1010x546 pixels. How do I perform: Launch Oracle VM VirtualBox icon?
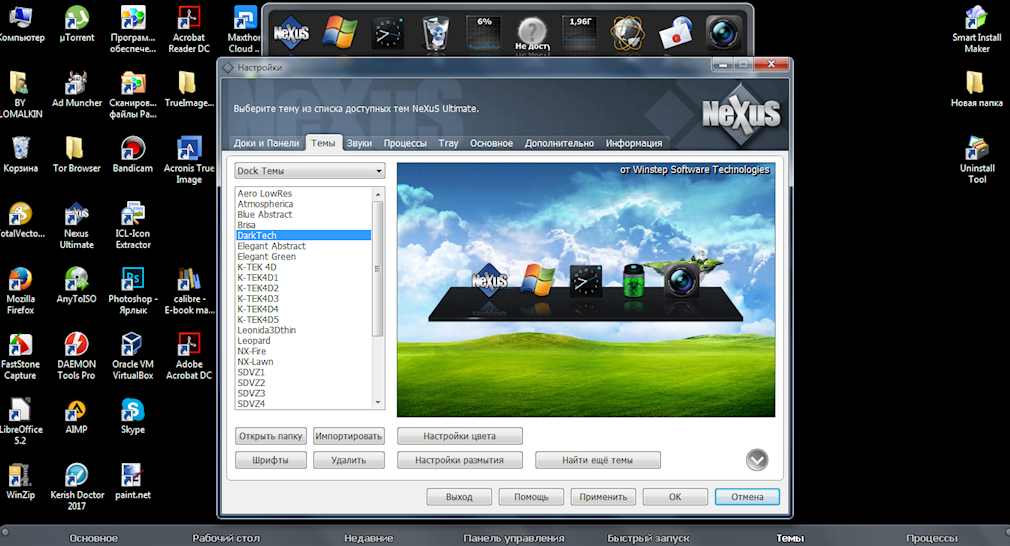(x=133, y=356)
